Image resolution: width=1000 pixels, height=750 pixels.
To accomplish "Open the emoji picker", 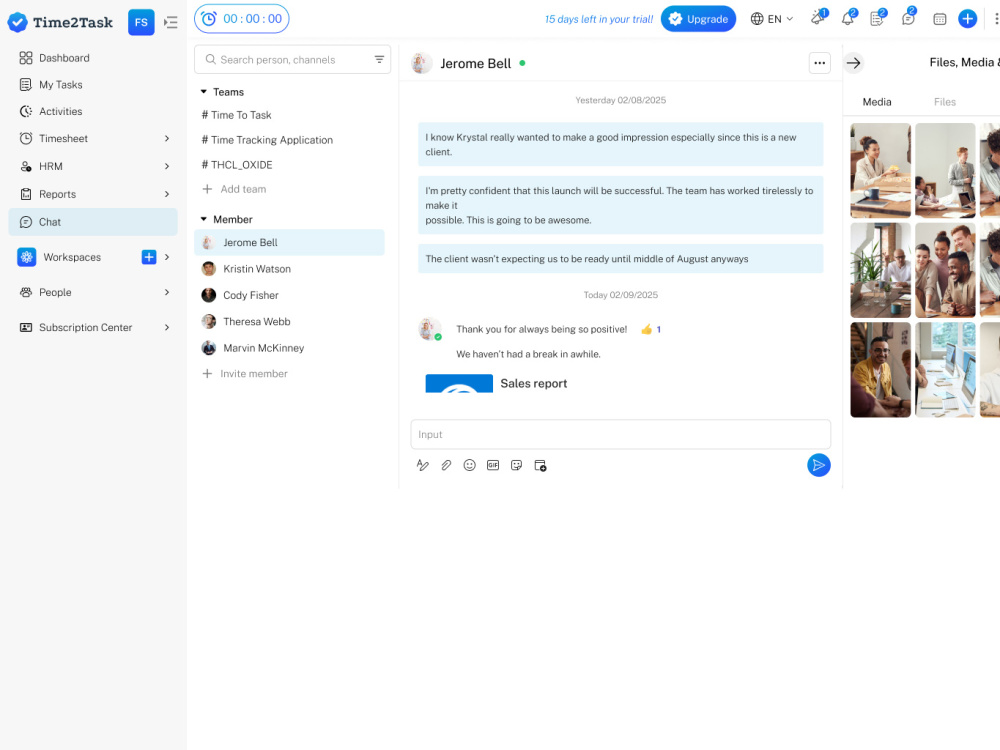I will tap(469, 465).
